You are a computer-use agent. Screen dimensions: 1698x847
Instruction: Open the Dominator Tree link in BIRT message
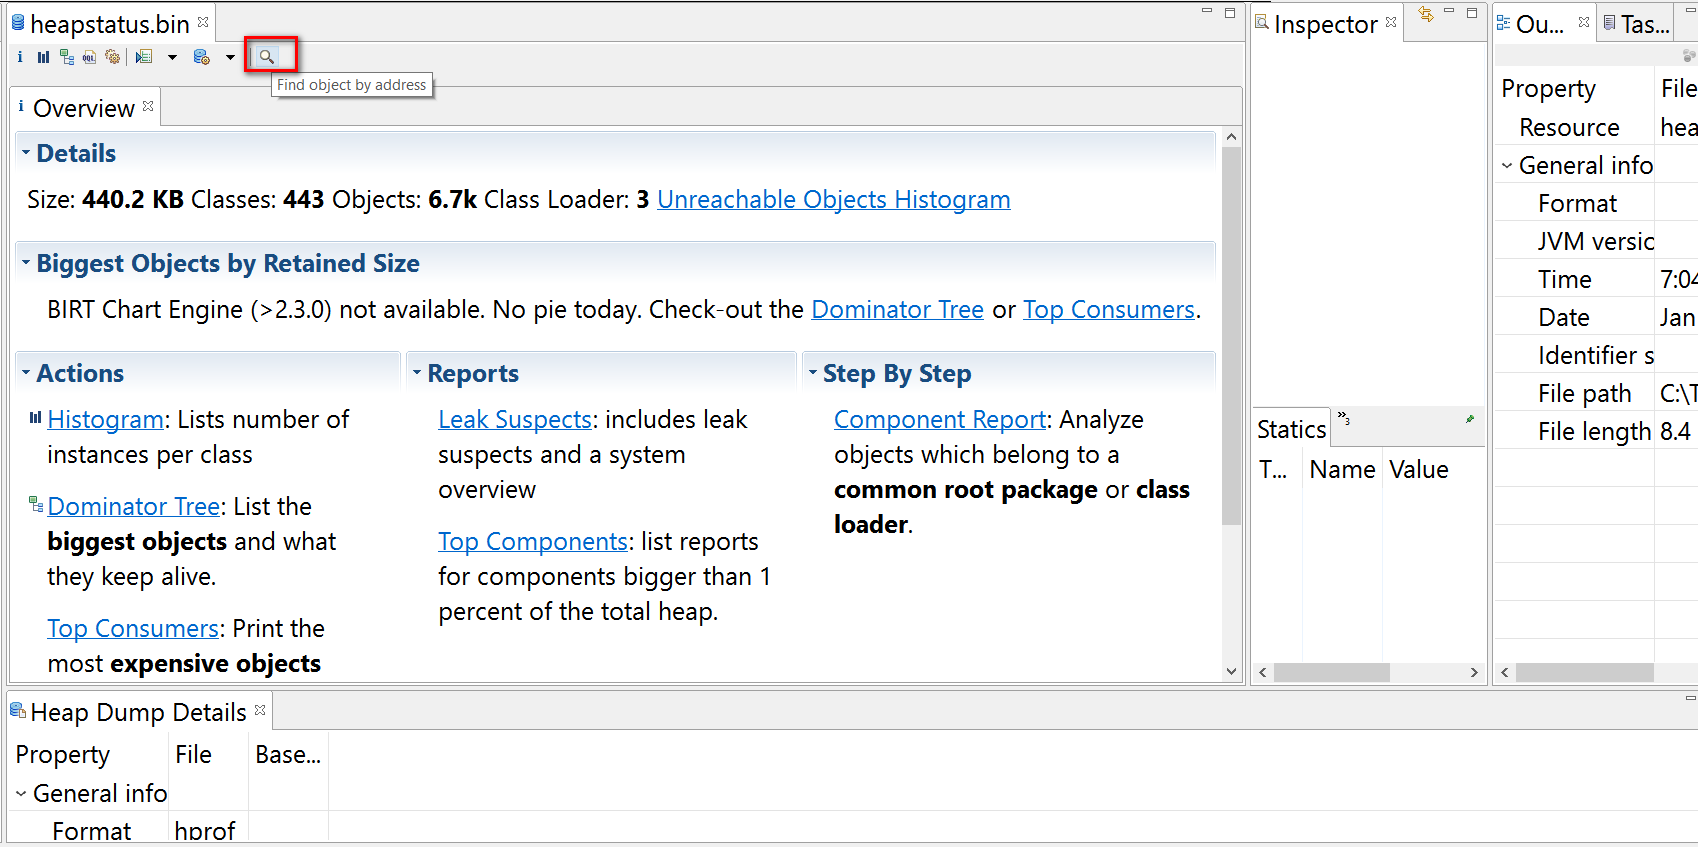pyautogui.click(x=897, y=309)
